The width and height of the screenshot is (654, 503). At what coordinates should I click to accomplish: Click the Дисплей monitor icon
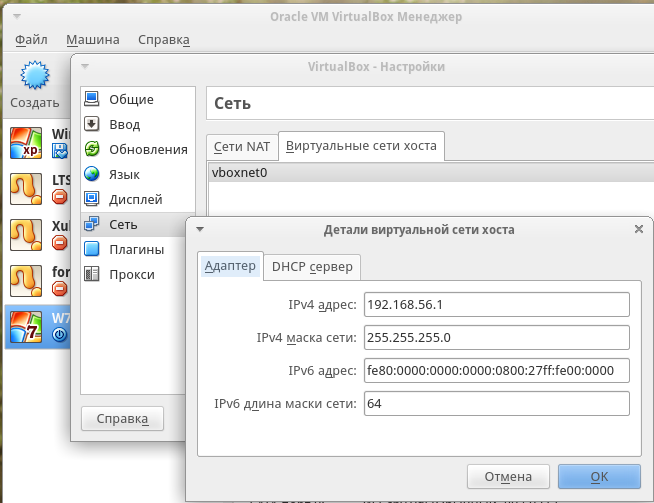coord(92,199)
